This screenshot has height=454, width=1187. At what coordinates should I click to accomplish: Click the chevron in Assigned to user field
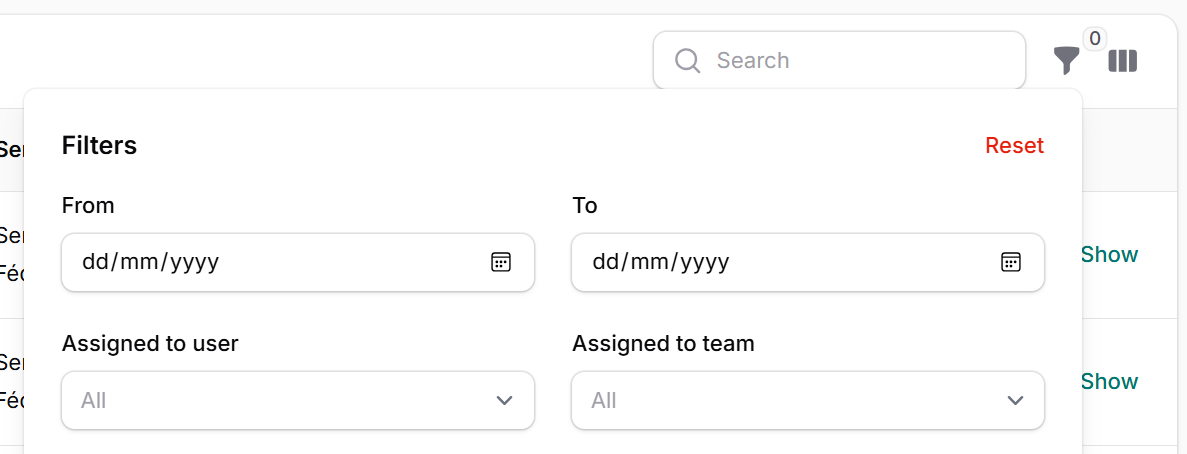pos(505,401)
